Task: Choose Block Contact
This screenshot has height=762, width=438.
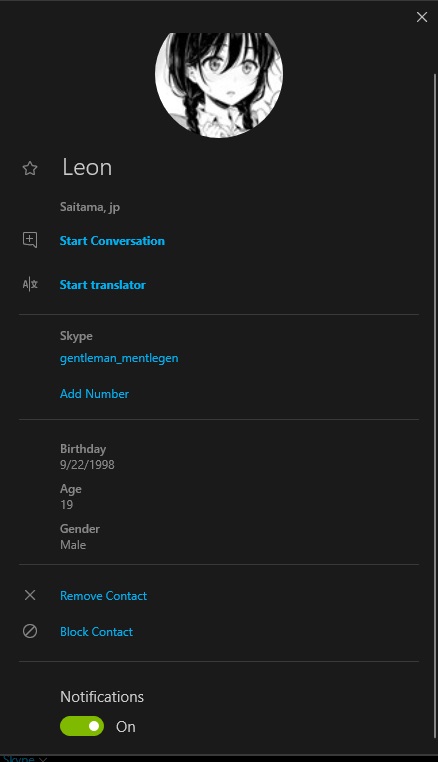Action: pyautogui.click(x=96, y=631)
